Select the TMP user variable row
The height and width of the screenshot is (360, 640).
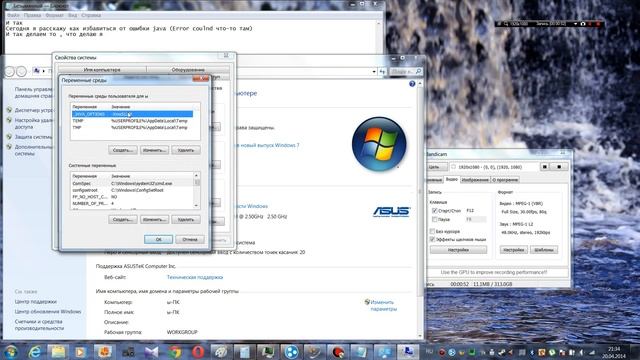[x=132, y=127]
